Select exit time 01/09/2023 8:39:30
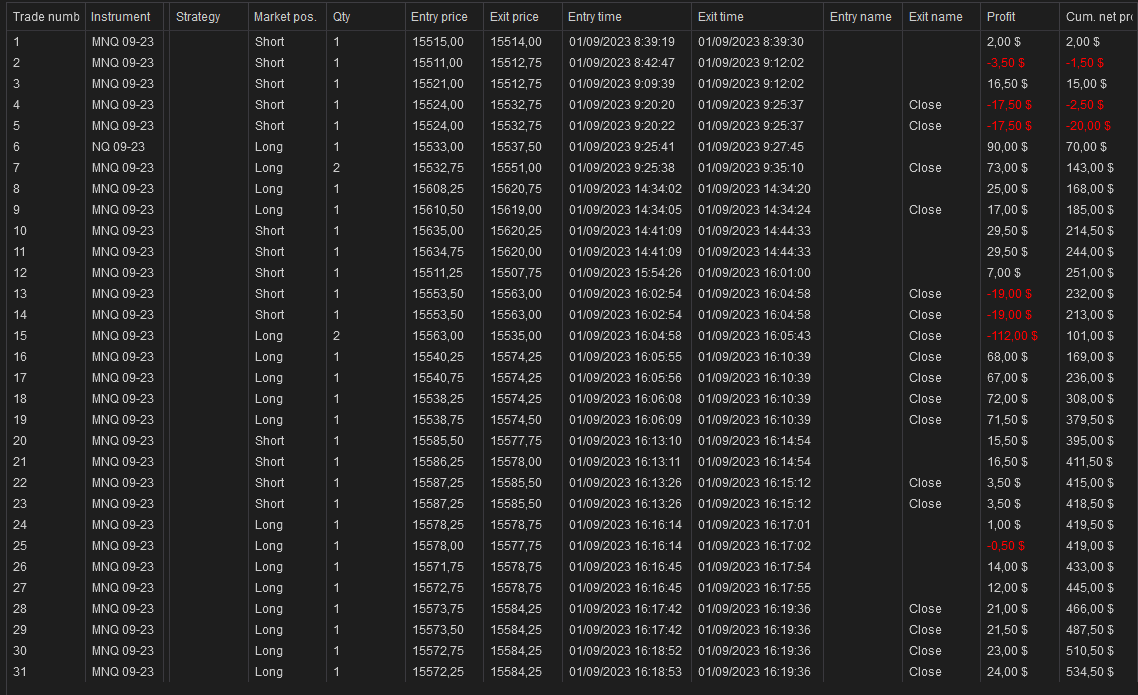The image size is (1138, 695). pyautogui.click(x=750, y=42)
